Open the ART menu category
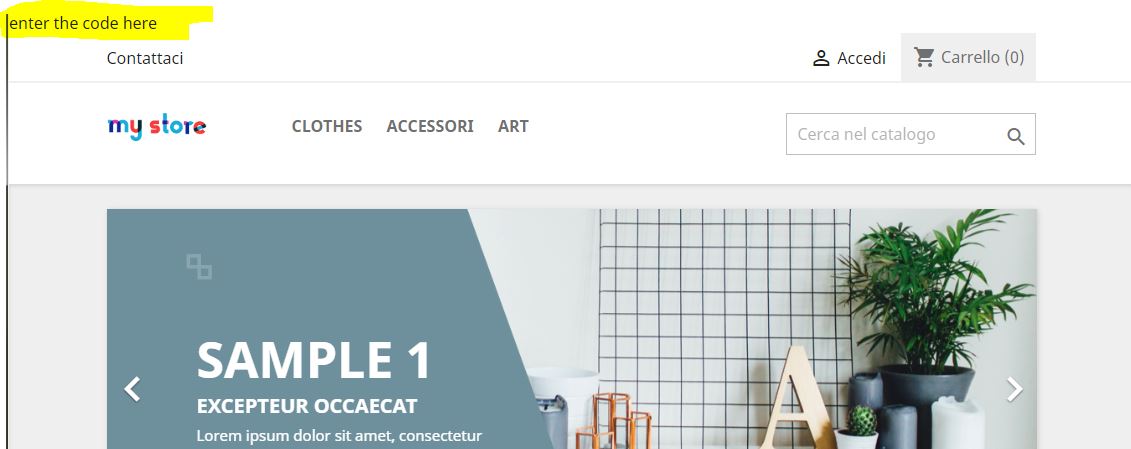This screenshot has height=449, width=1131. pyautogui.click(x=513, y=126)
